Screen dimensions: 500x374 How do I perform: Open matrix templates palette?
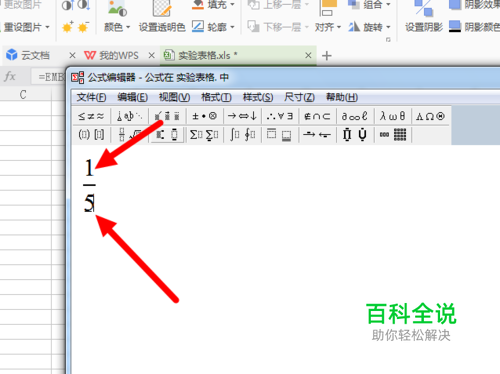pos(393,135)
